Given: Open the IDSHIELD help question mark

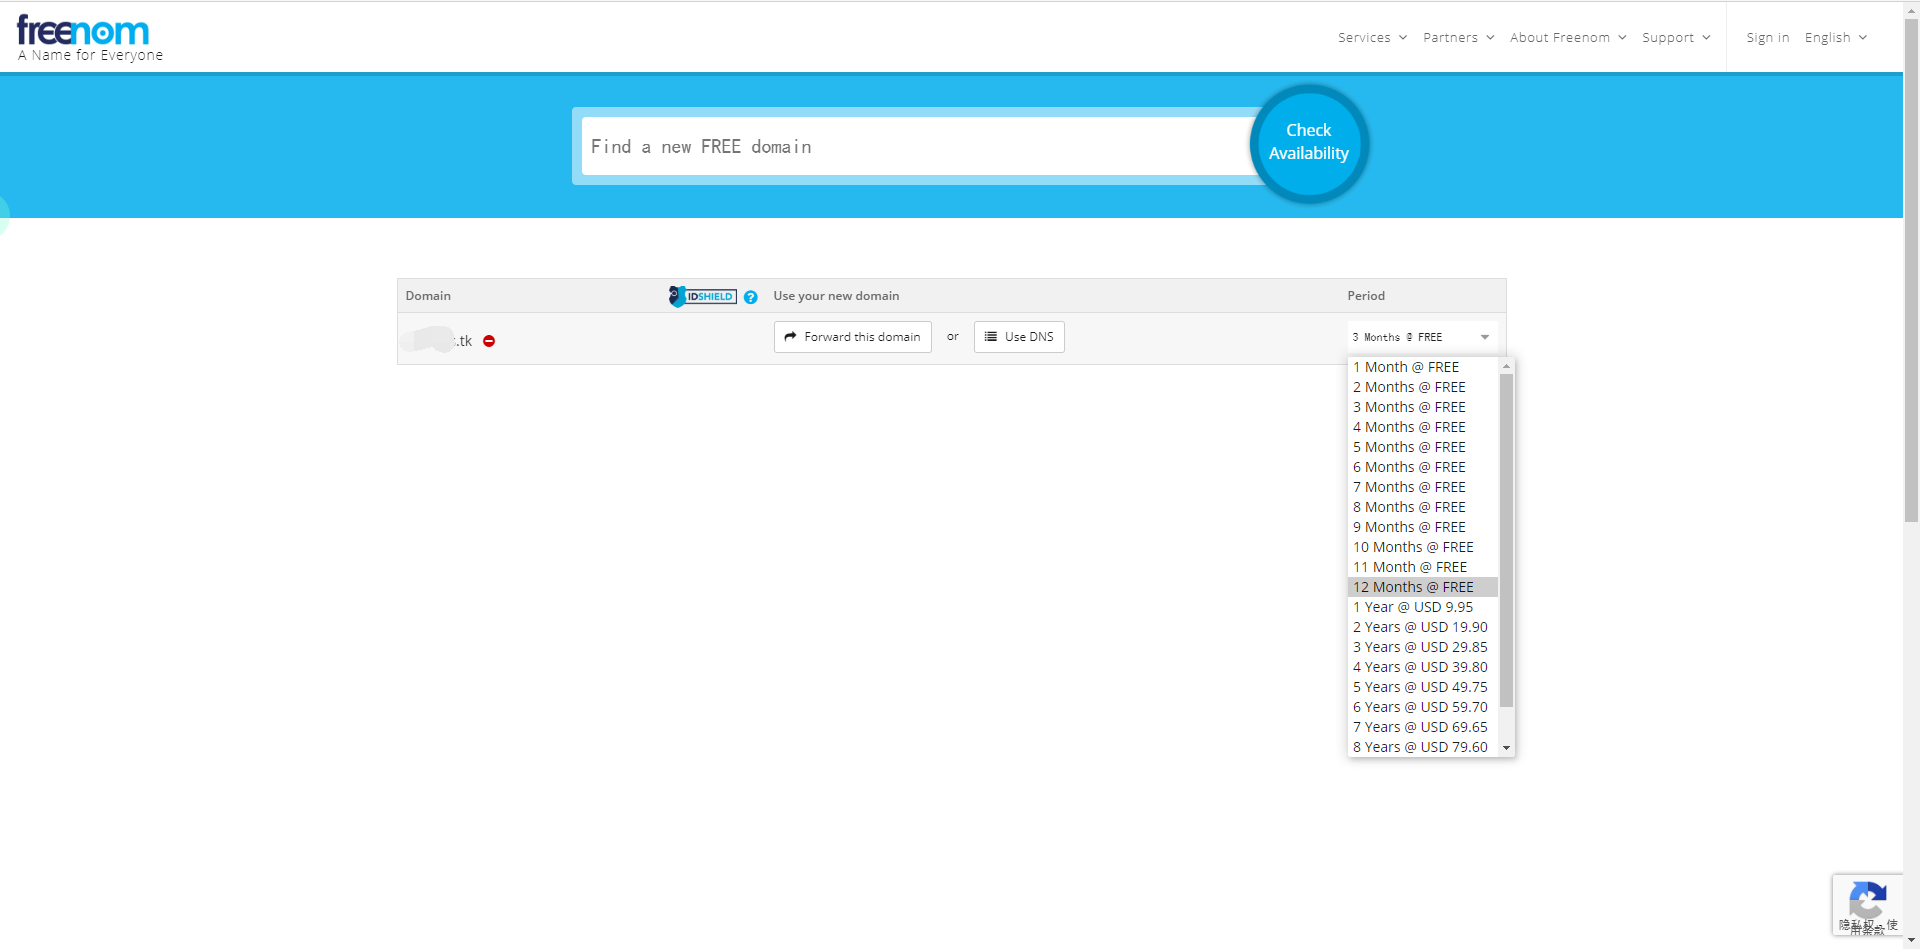Looking at the screenshot, I should click(751, 297).
